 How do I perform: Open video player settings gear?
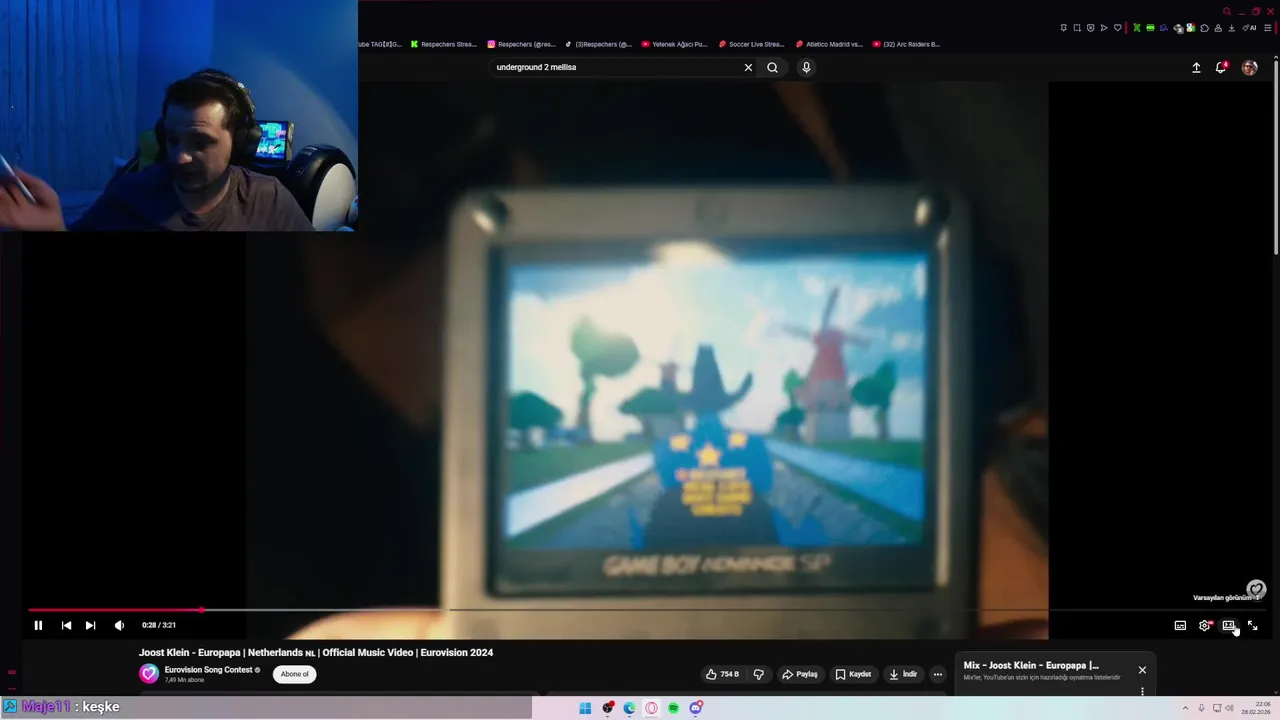[x=1205, y=625]
